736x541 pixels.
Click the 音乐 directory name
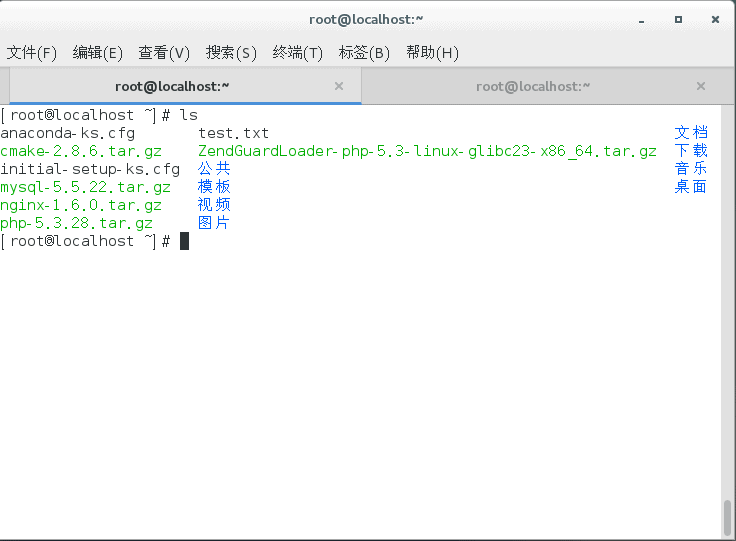(691, 168)
